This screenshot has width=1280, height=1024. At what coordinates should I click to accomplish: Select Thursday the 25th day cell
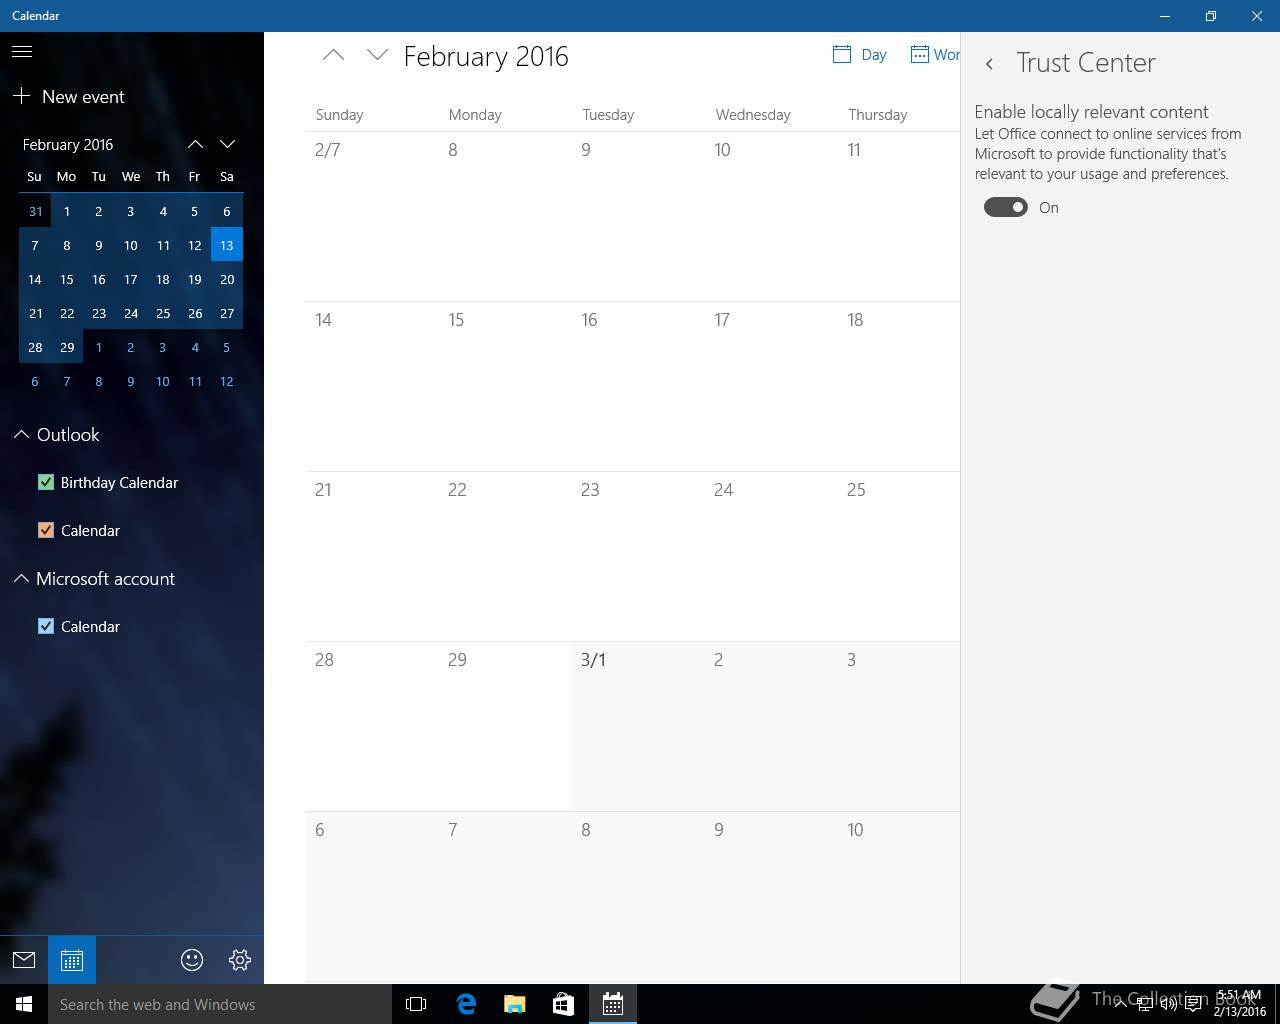coord(899,556)
